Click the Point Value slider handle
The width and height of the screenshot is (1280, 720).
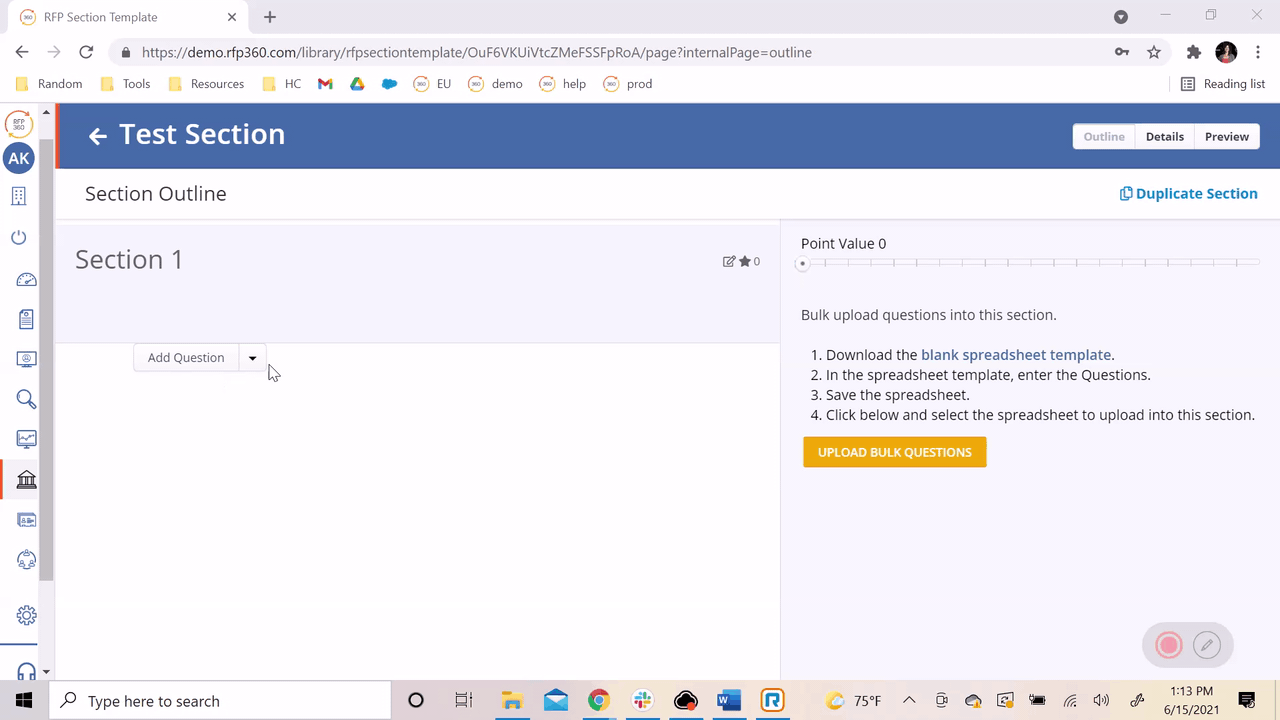click(802, 263)
